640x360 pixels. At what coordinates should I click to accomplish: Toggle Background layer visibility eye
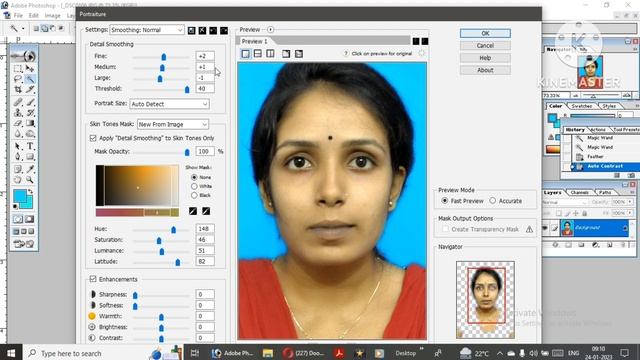tap(545, 228)
